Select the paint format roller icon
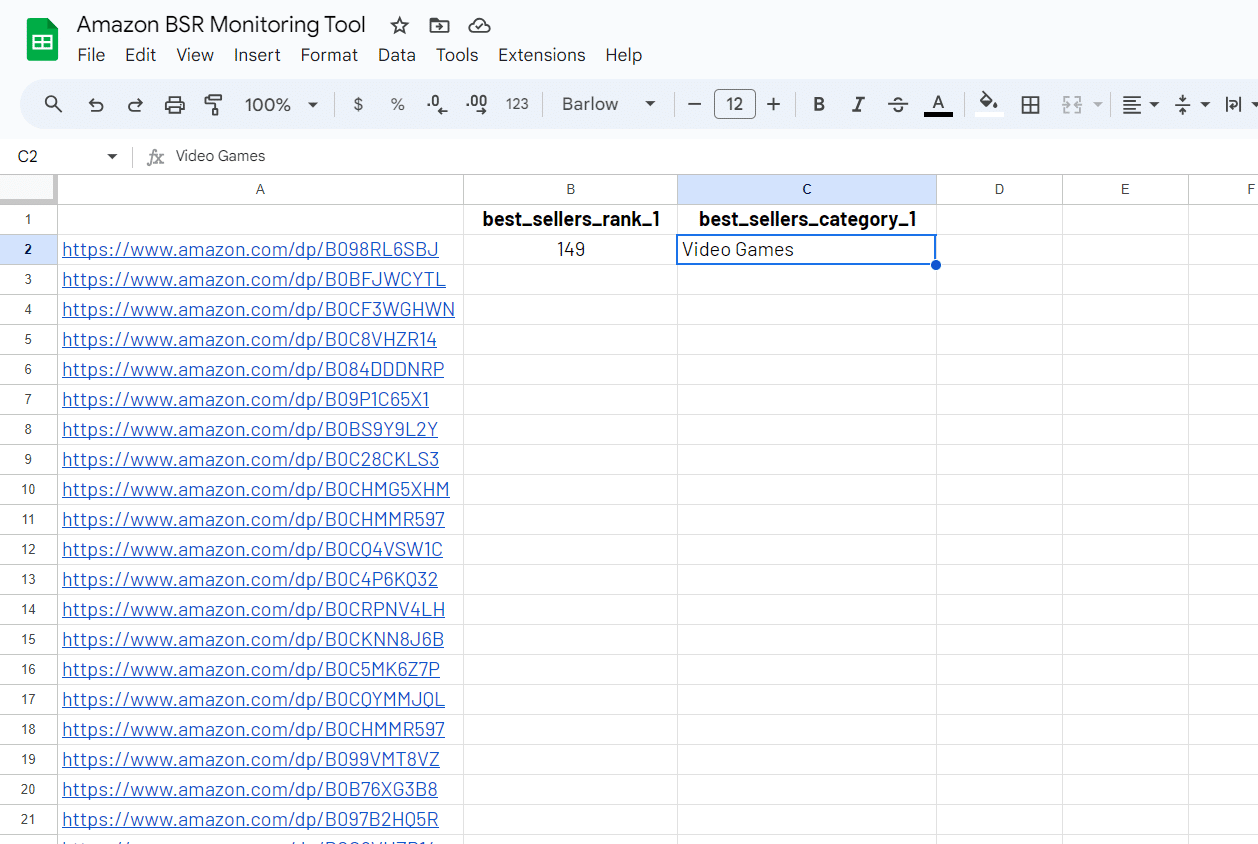This screenshot has width=1258, height=844. coord(213,105)
